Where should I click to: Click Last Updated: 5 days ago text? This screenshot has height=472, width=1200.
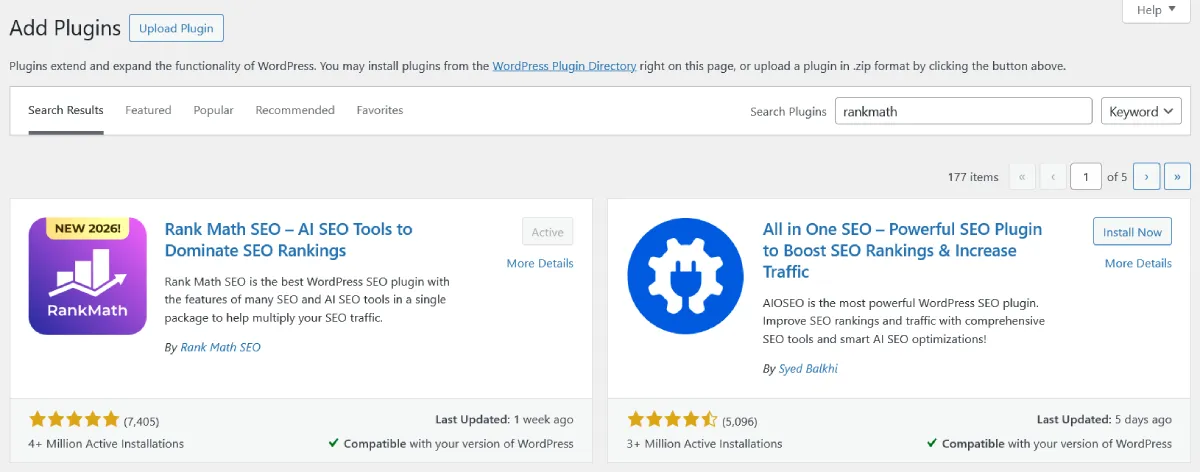[x=1105, y=420]
